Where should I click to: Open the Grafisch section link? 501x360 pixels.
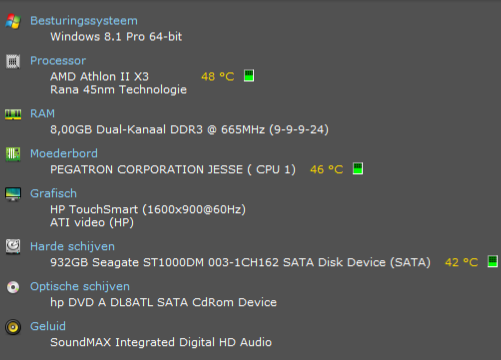pyautogui.click(x=53, y=193)
